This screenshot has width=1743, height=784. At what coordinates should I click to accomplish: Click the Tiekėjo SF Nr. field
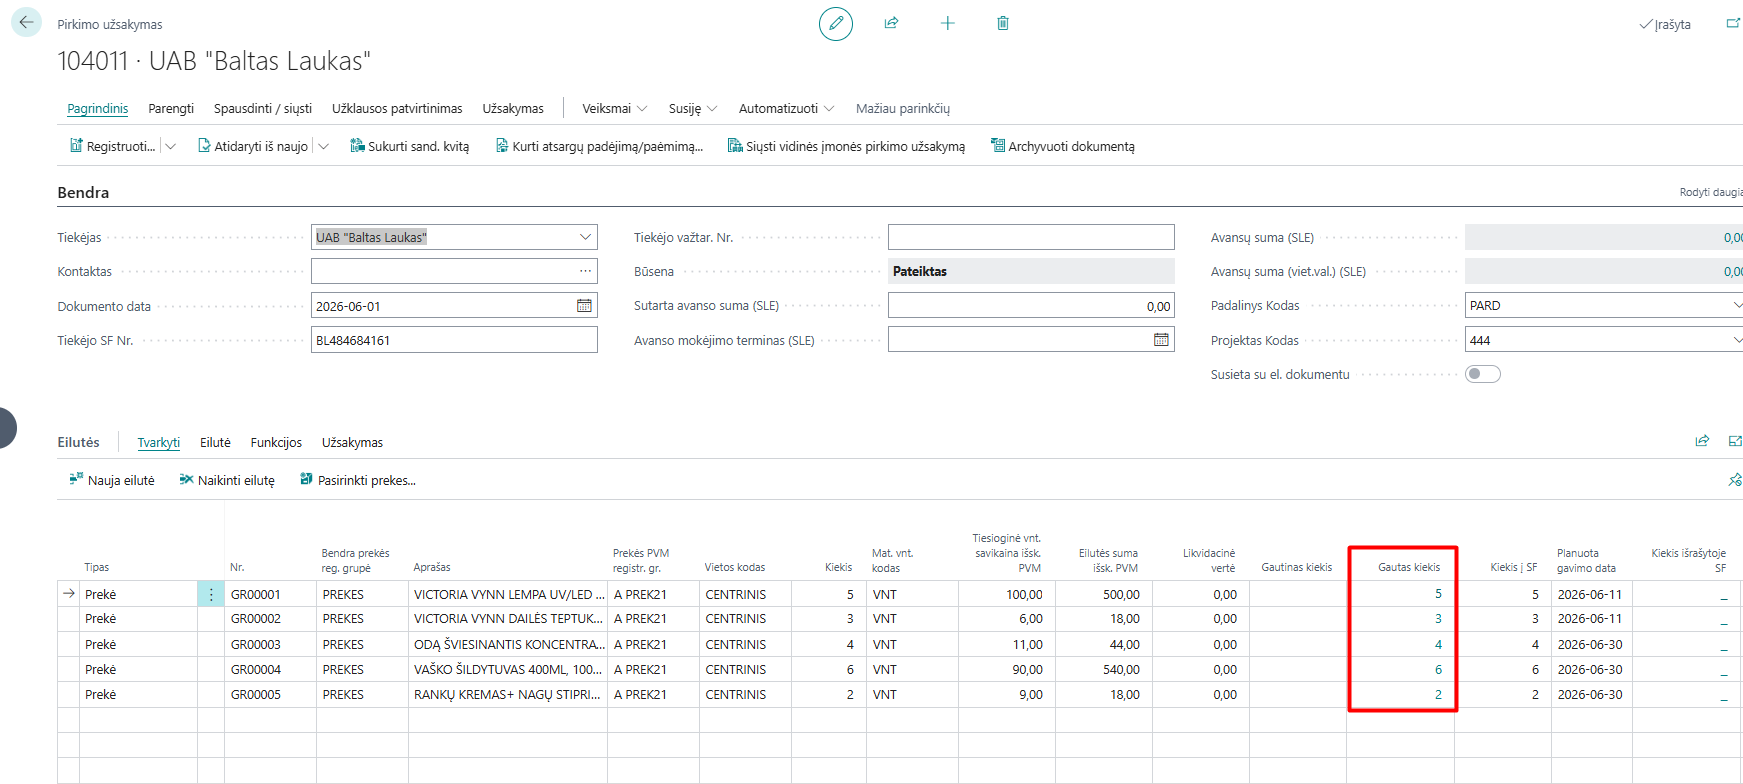(x=454, y=340)
